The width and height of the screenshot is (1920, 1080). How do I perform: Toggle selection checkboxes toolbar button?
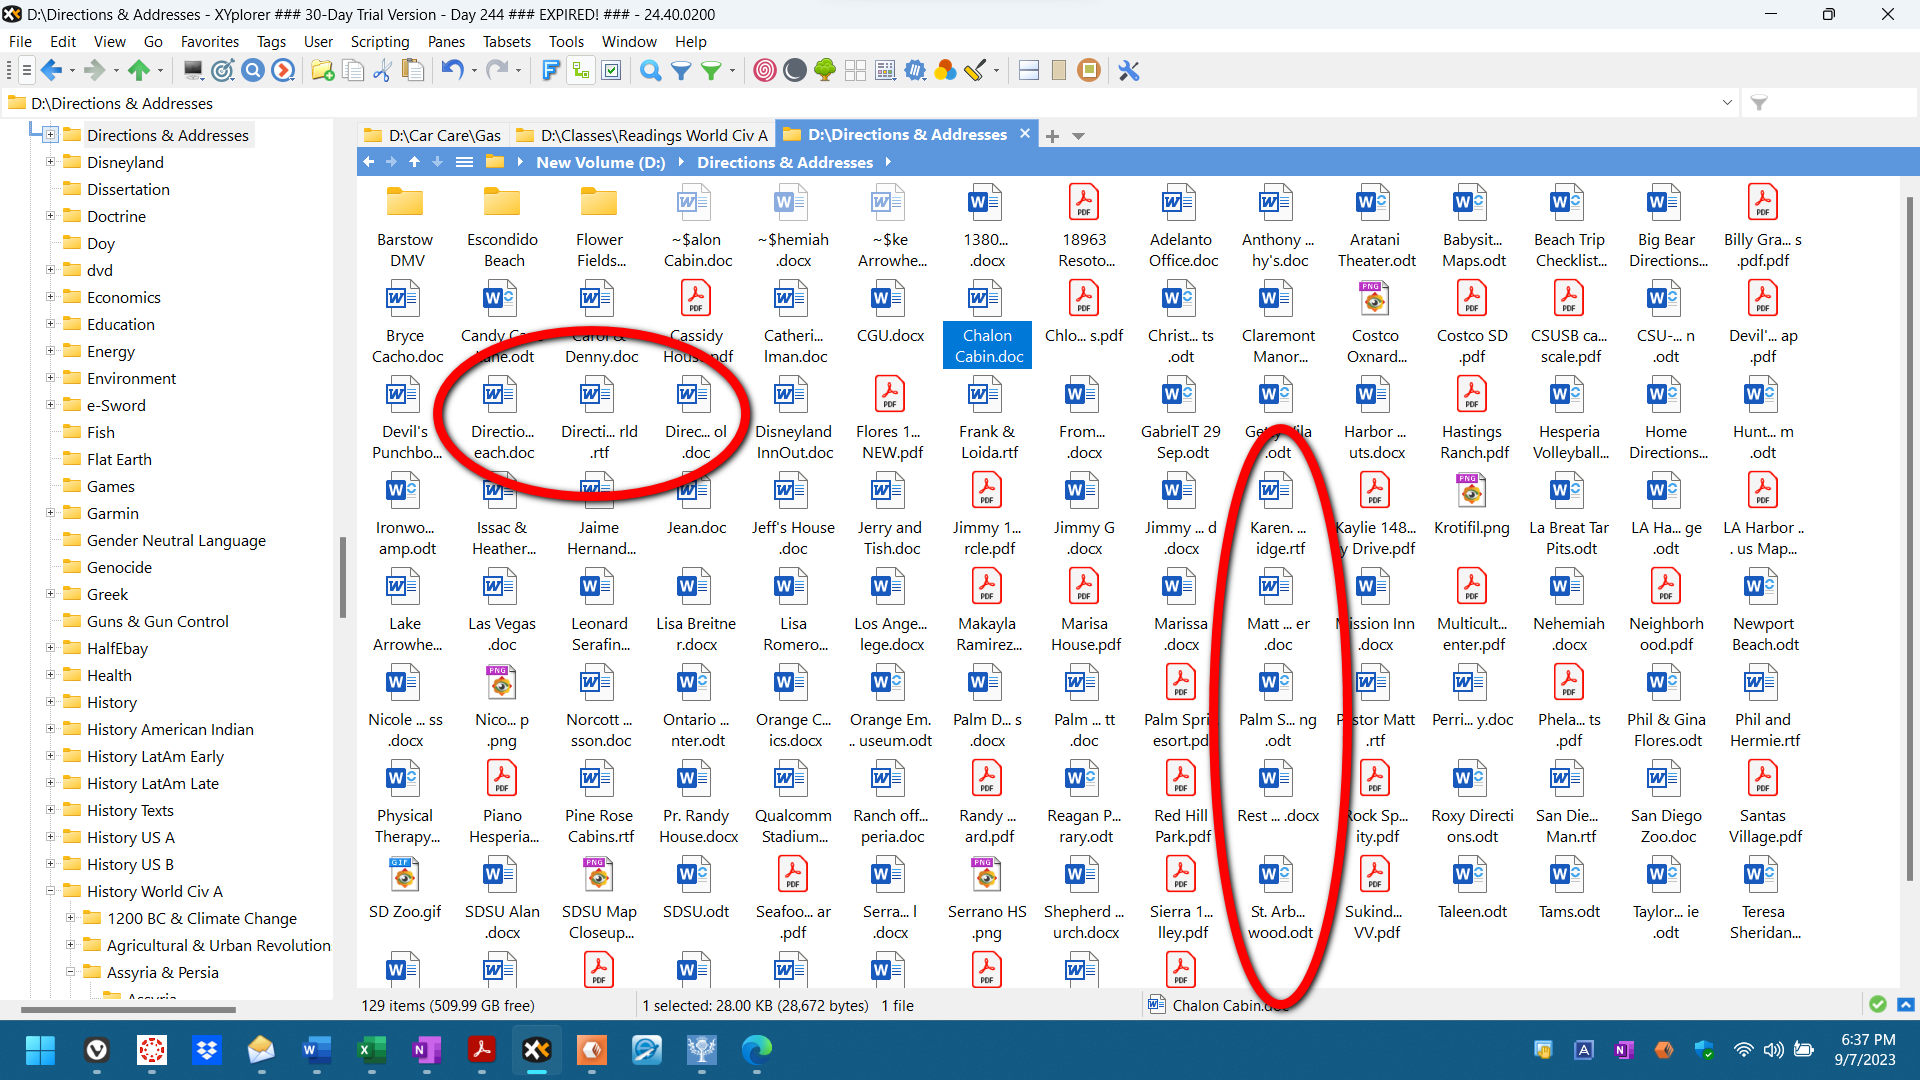click(x=612, y=70)
